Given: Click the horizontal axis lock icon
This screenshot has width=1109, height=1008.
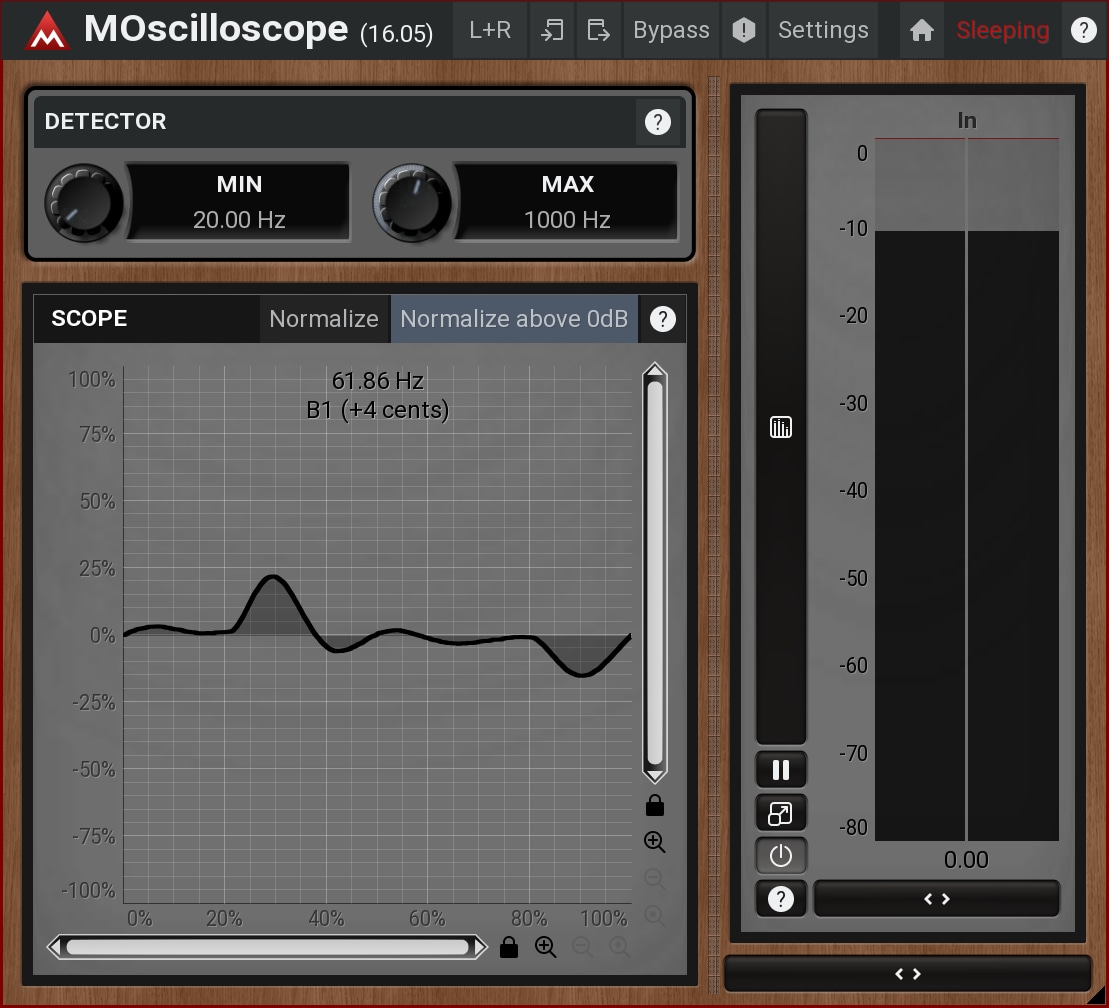Looking at the screenshot, I should [509, 946].
